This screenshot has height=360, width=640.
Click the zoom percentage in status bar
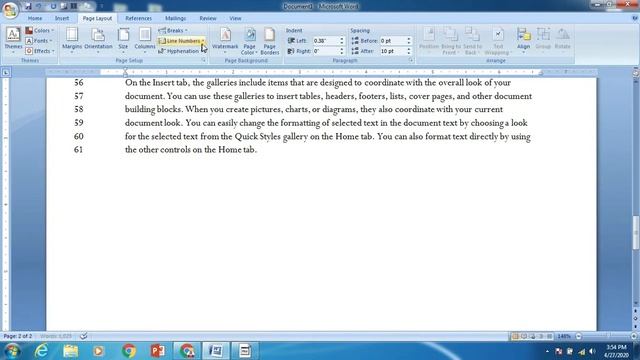564,336
